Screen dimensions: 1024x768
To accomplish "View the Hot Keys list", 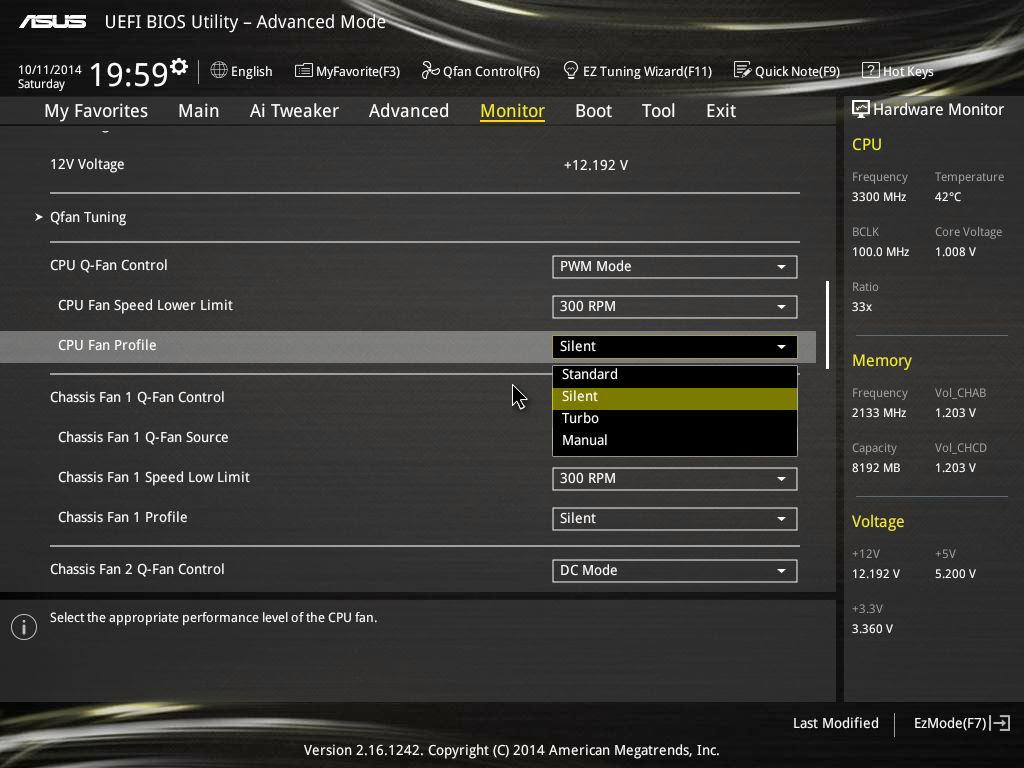I will [x=897, y=70].
